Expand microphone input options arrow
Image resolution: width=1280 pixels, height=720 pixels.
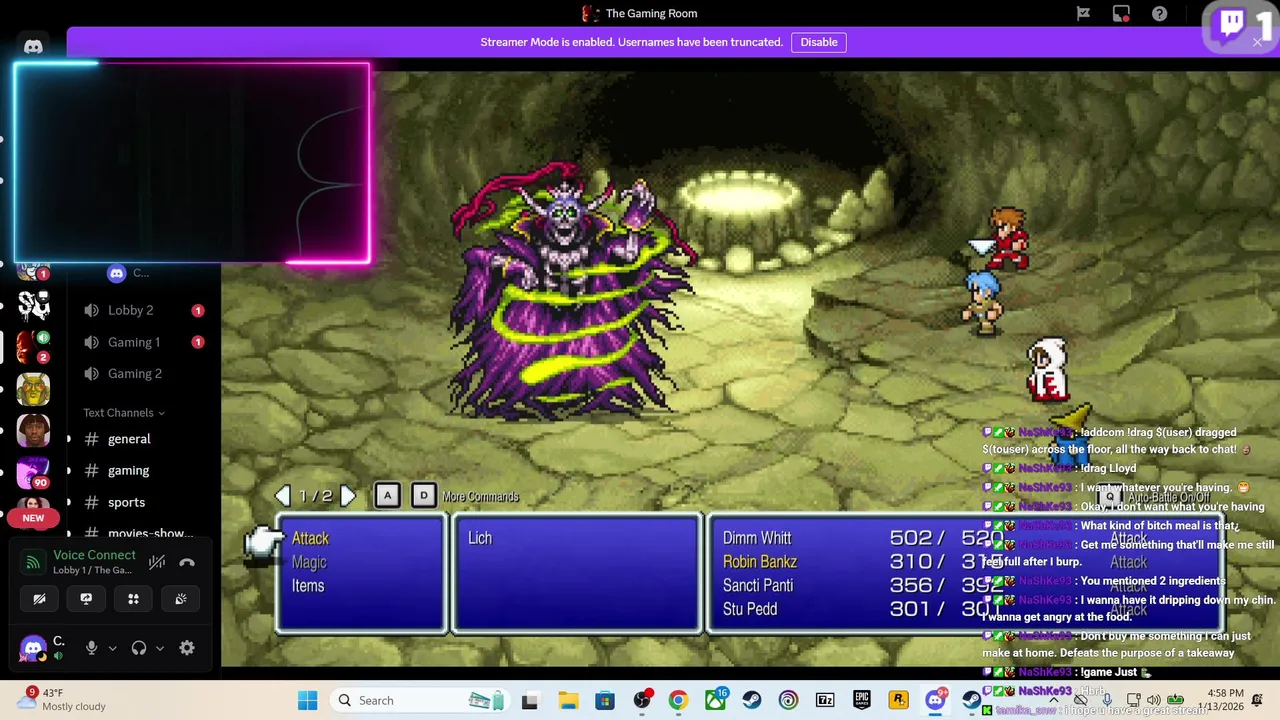click(x=112, y=648)
